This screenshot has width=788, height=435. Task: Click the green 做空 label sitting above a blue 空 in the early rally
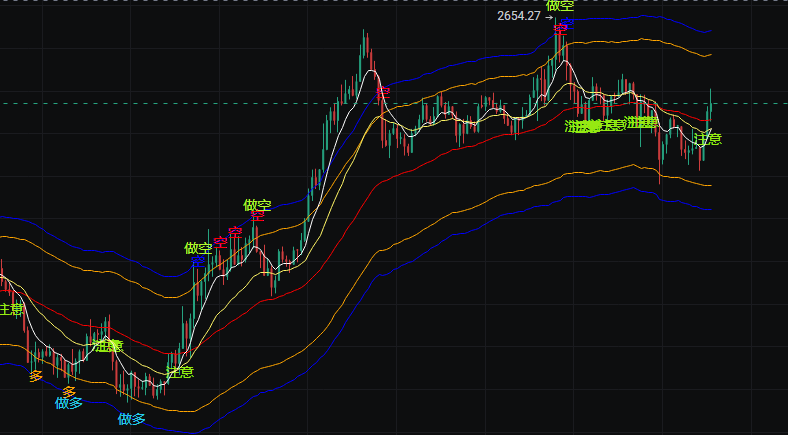tap(198, 248)
